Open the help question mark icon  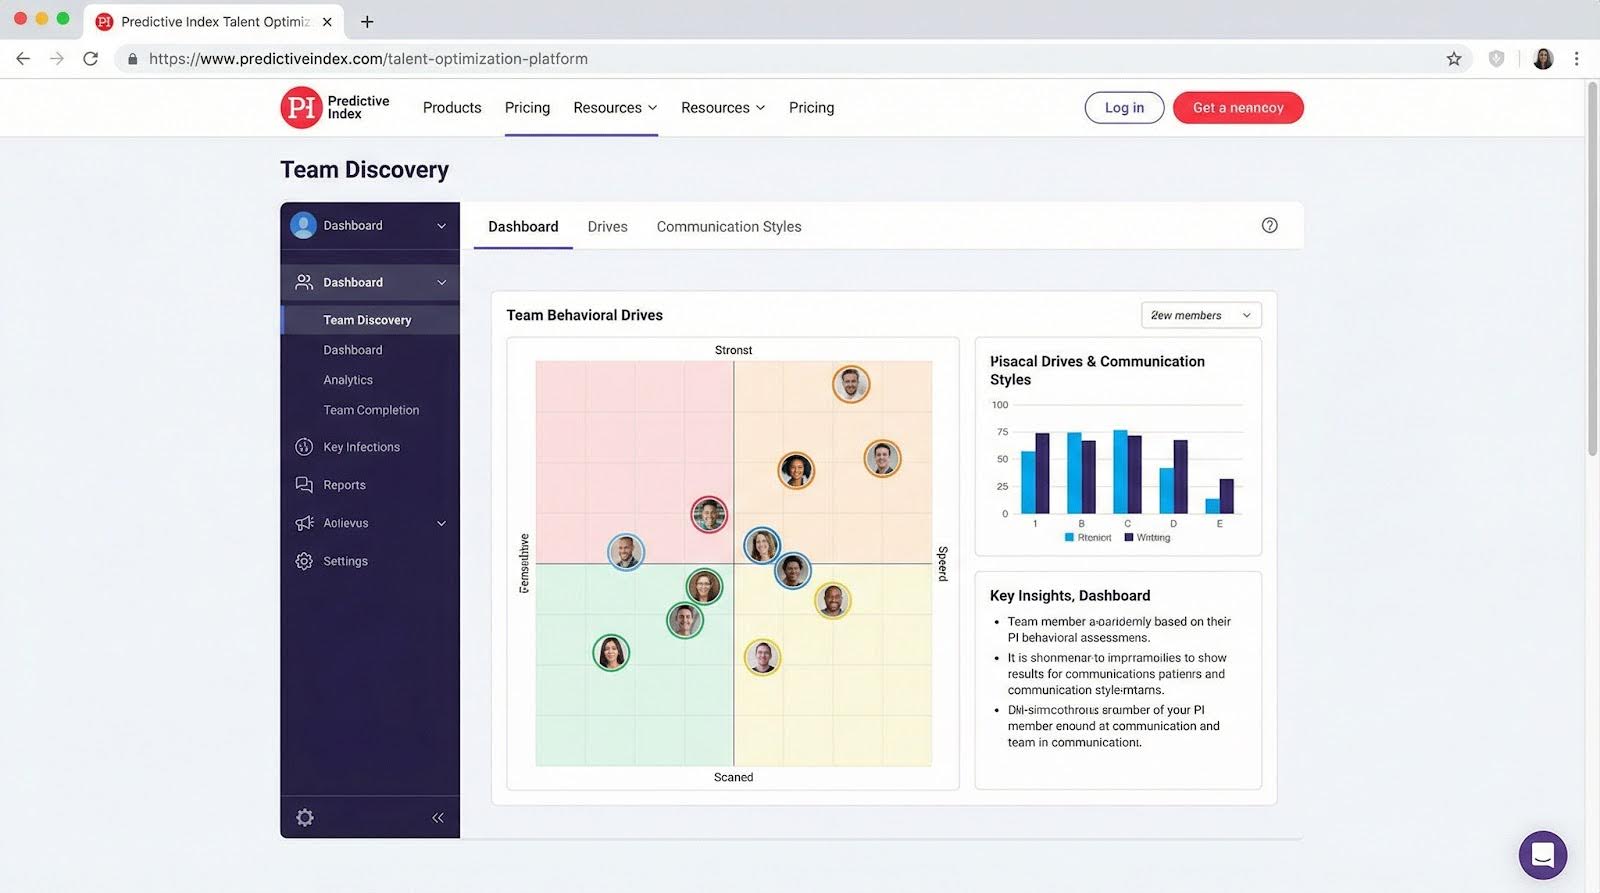1269,226
